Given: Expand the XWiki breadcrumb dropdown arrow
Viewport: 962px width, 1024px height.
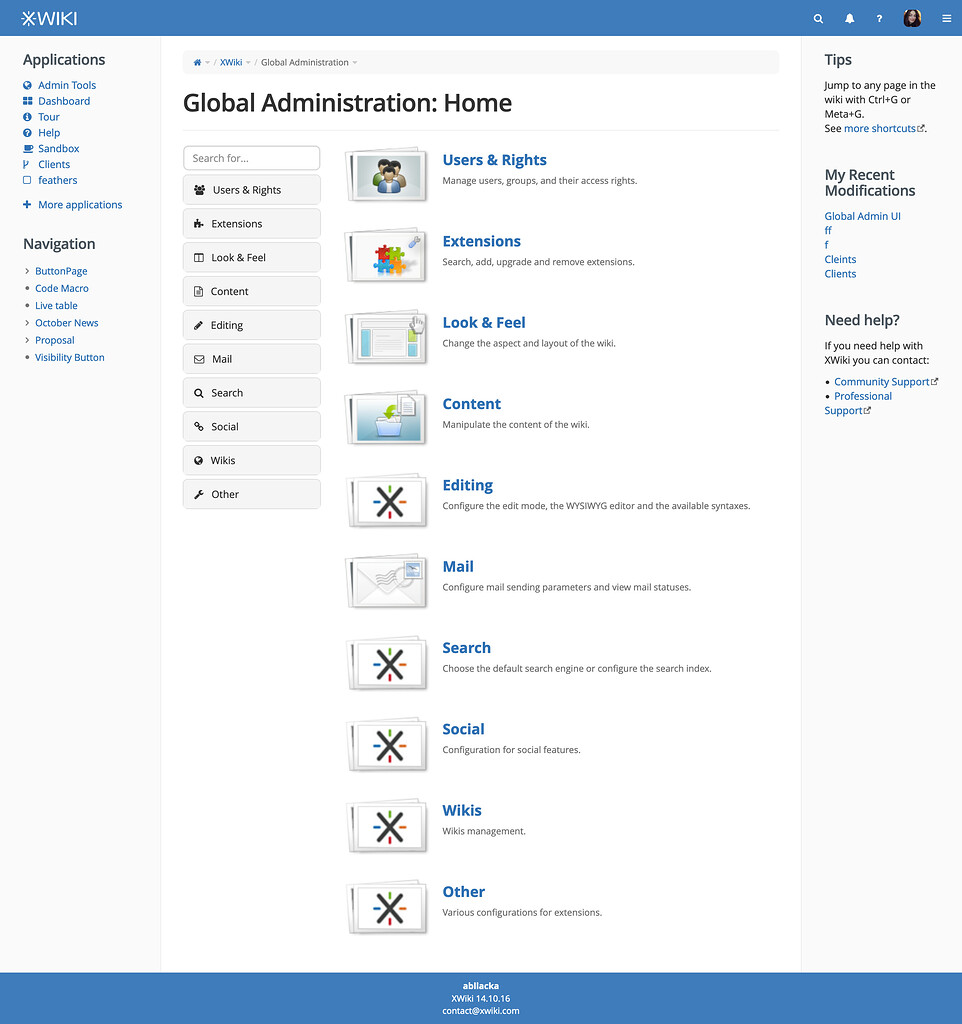Looking at the screenshot, I should pos(248,63).
